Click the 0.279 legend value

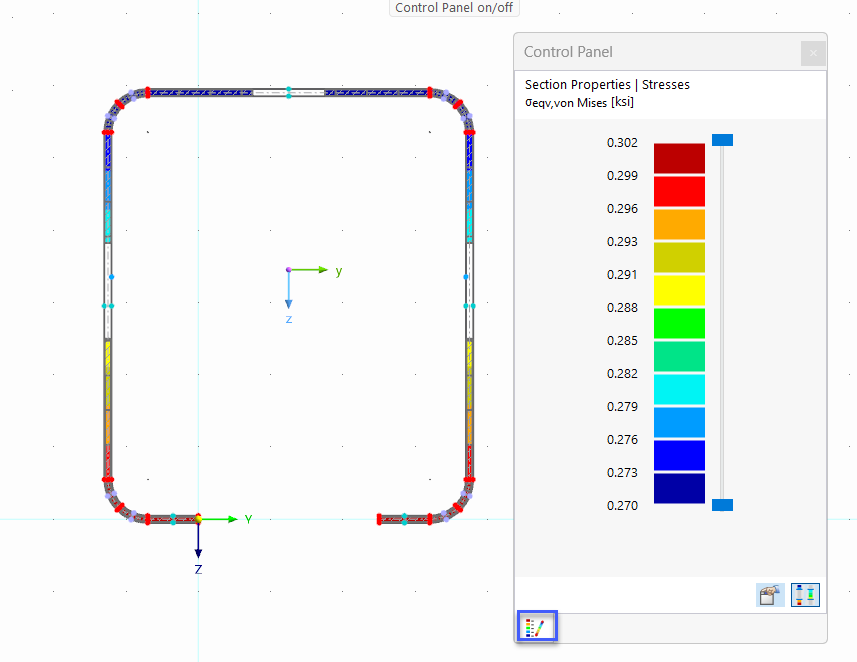point(622,407)
